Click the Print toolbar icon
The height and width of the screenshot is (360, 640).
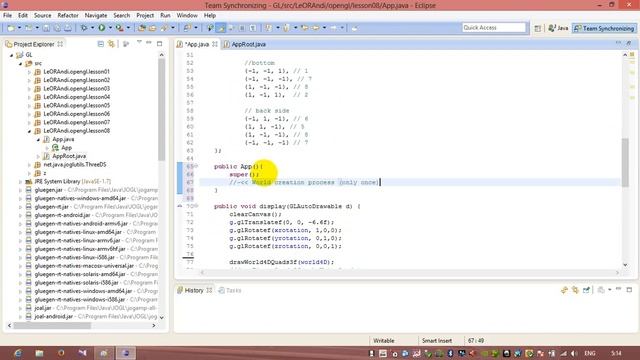tap(68, 28)
